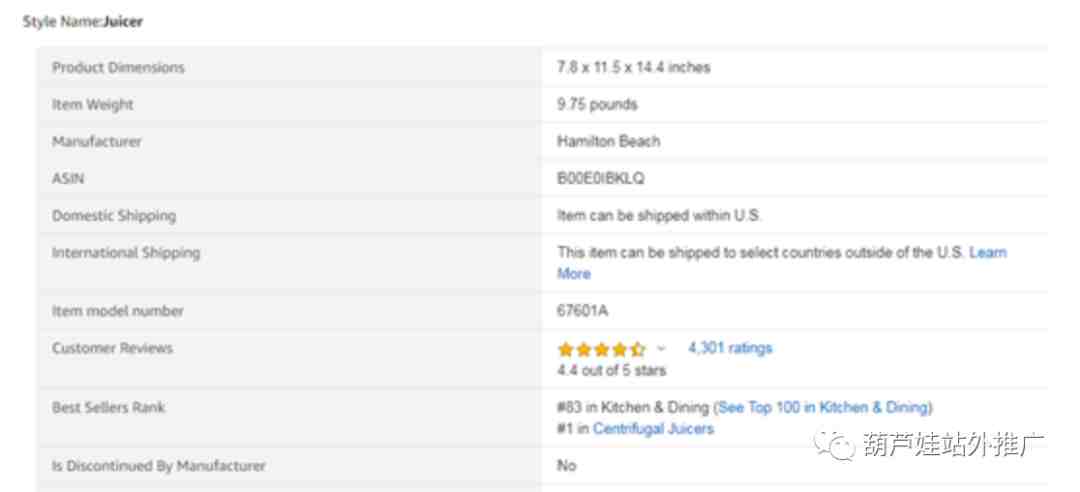
Task: Click the Item Weight 9.75 pounds value
Action: tap(597, 105)
